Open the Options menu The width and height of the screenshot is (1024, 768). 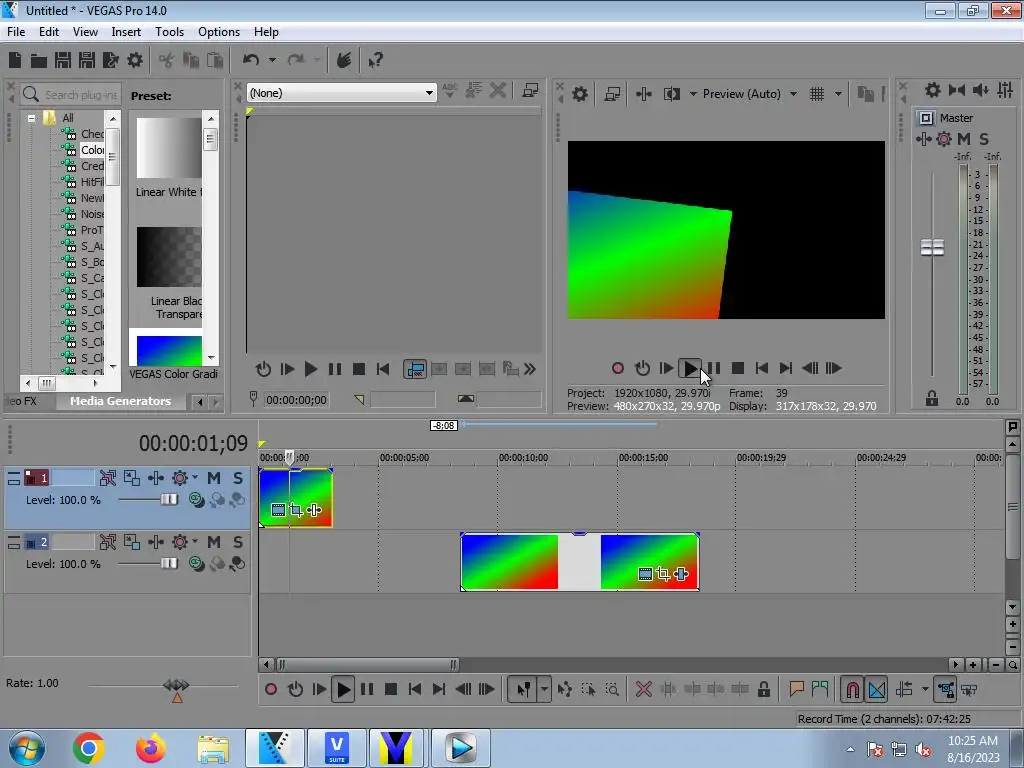(x=219, y=32)
